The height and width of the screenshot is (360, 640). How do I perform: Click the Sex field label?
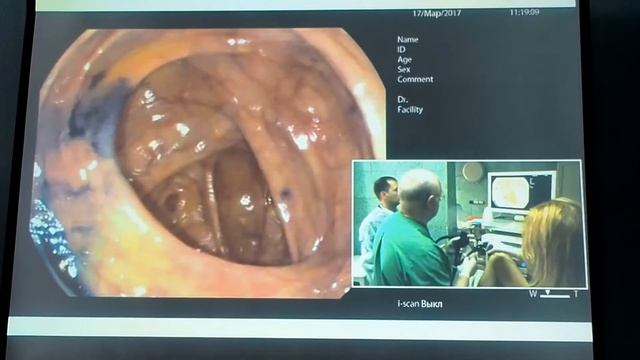pos(404,69)
